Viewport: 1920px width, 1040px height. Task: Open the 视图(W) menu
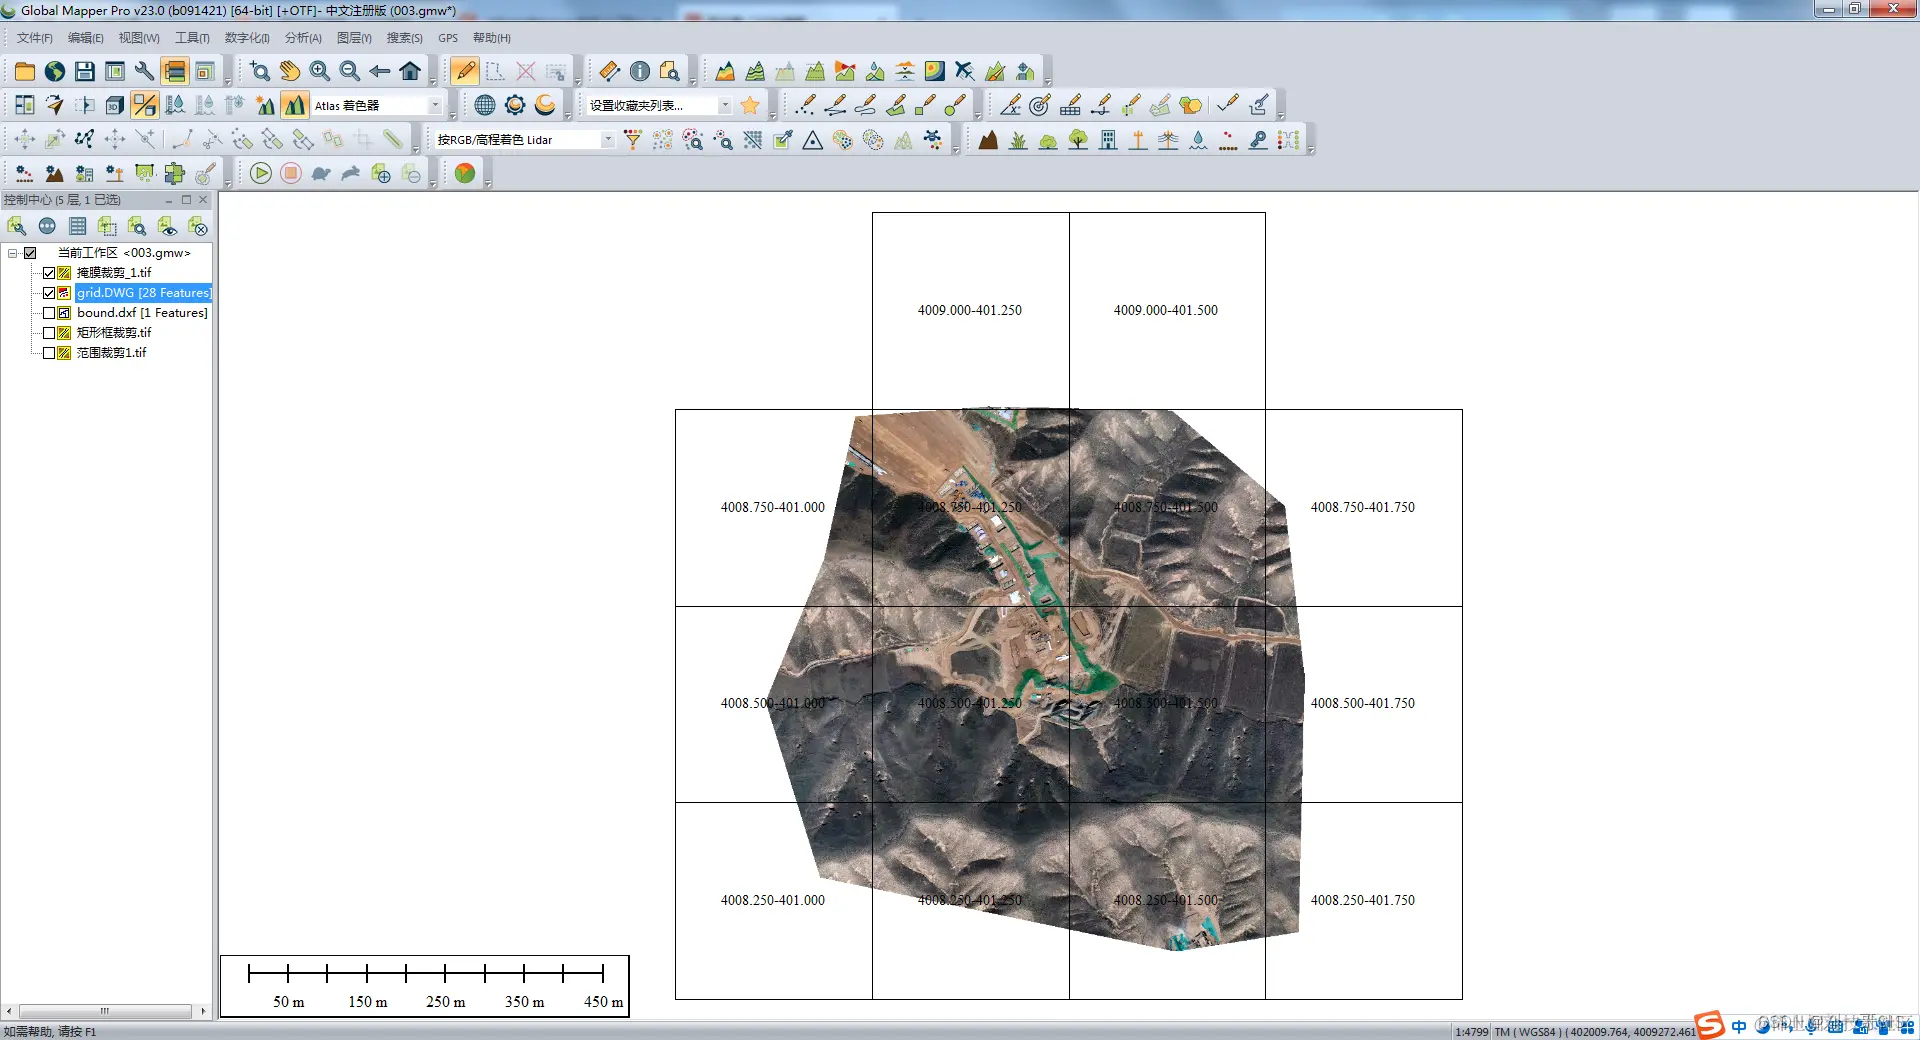[139, 38]
